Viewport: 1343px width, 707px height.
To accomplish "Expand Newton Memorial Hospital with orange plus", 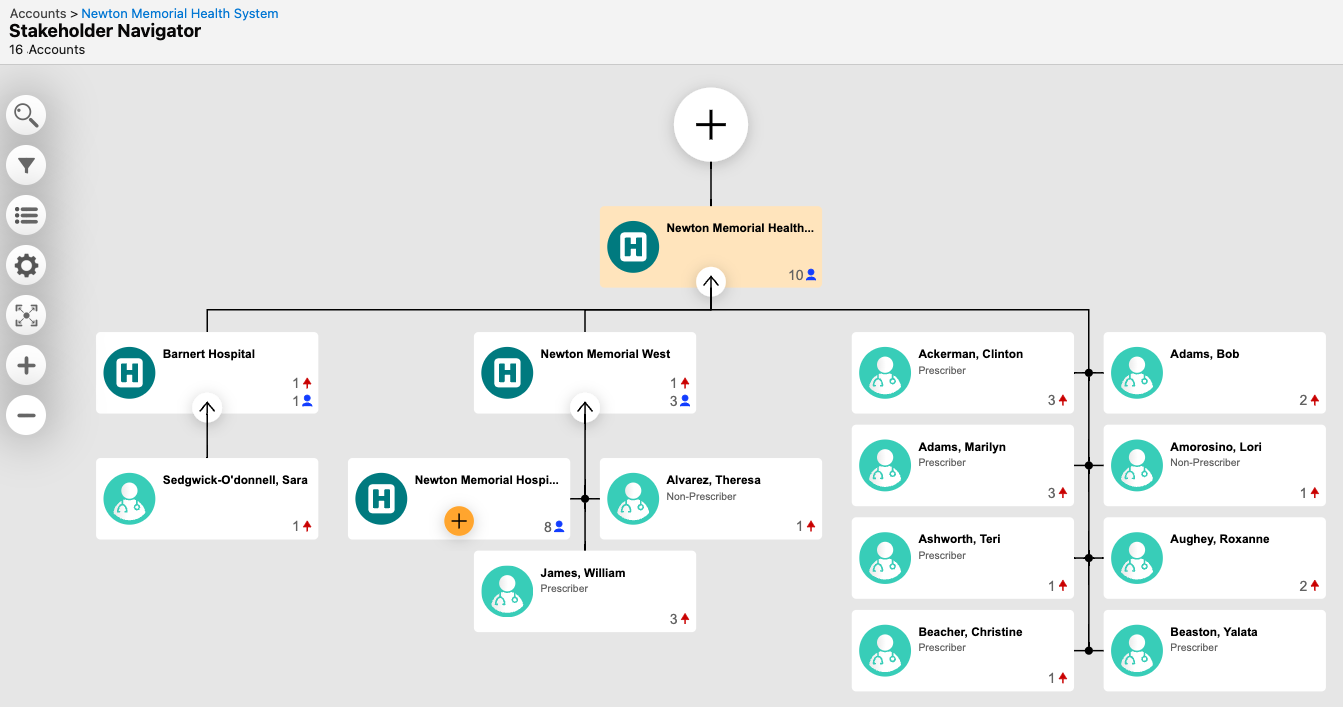I will click(x=458, y=521).
